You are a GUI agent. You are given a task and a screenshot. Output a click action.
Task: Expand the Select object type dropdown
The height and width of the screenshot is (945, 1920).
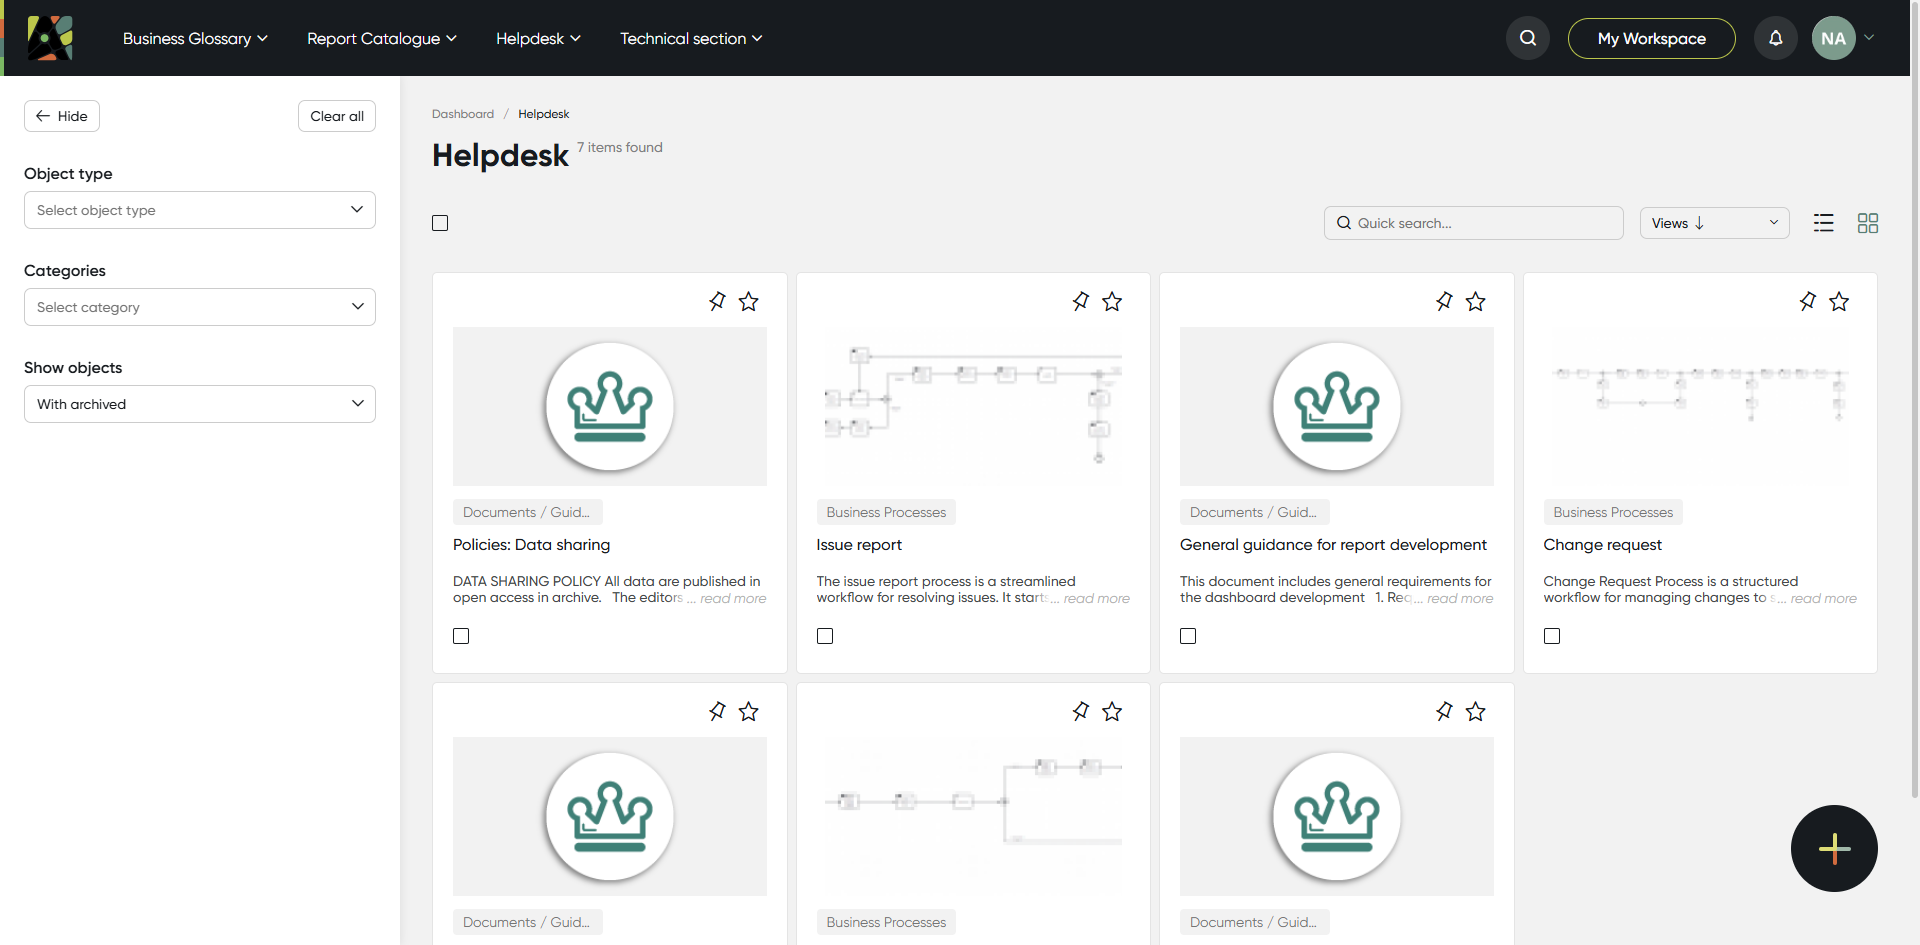(200, 210)
